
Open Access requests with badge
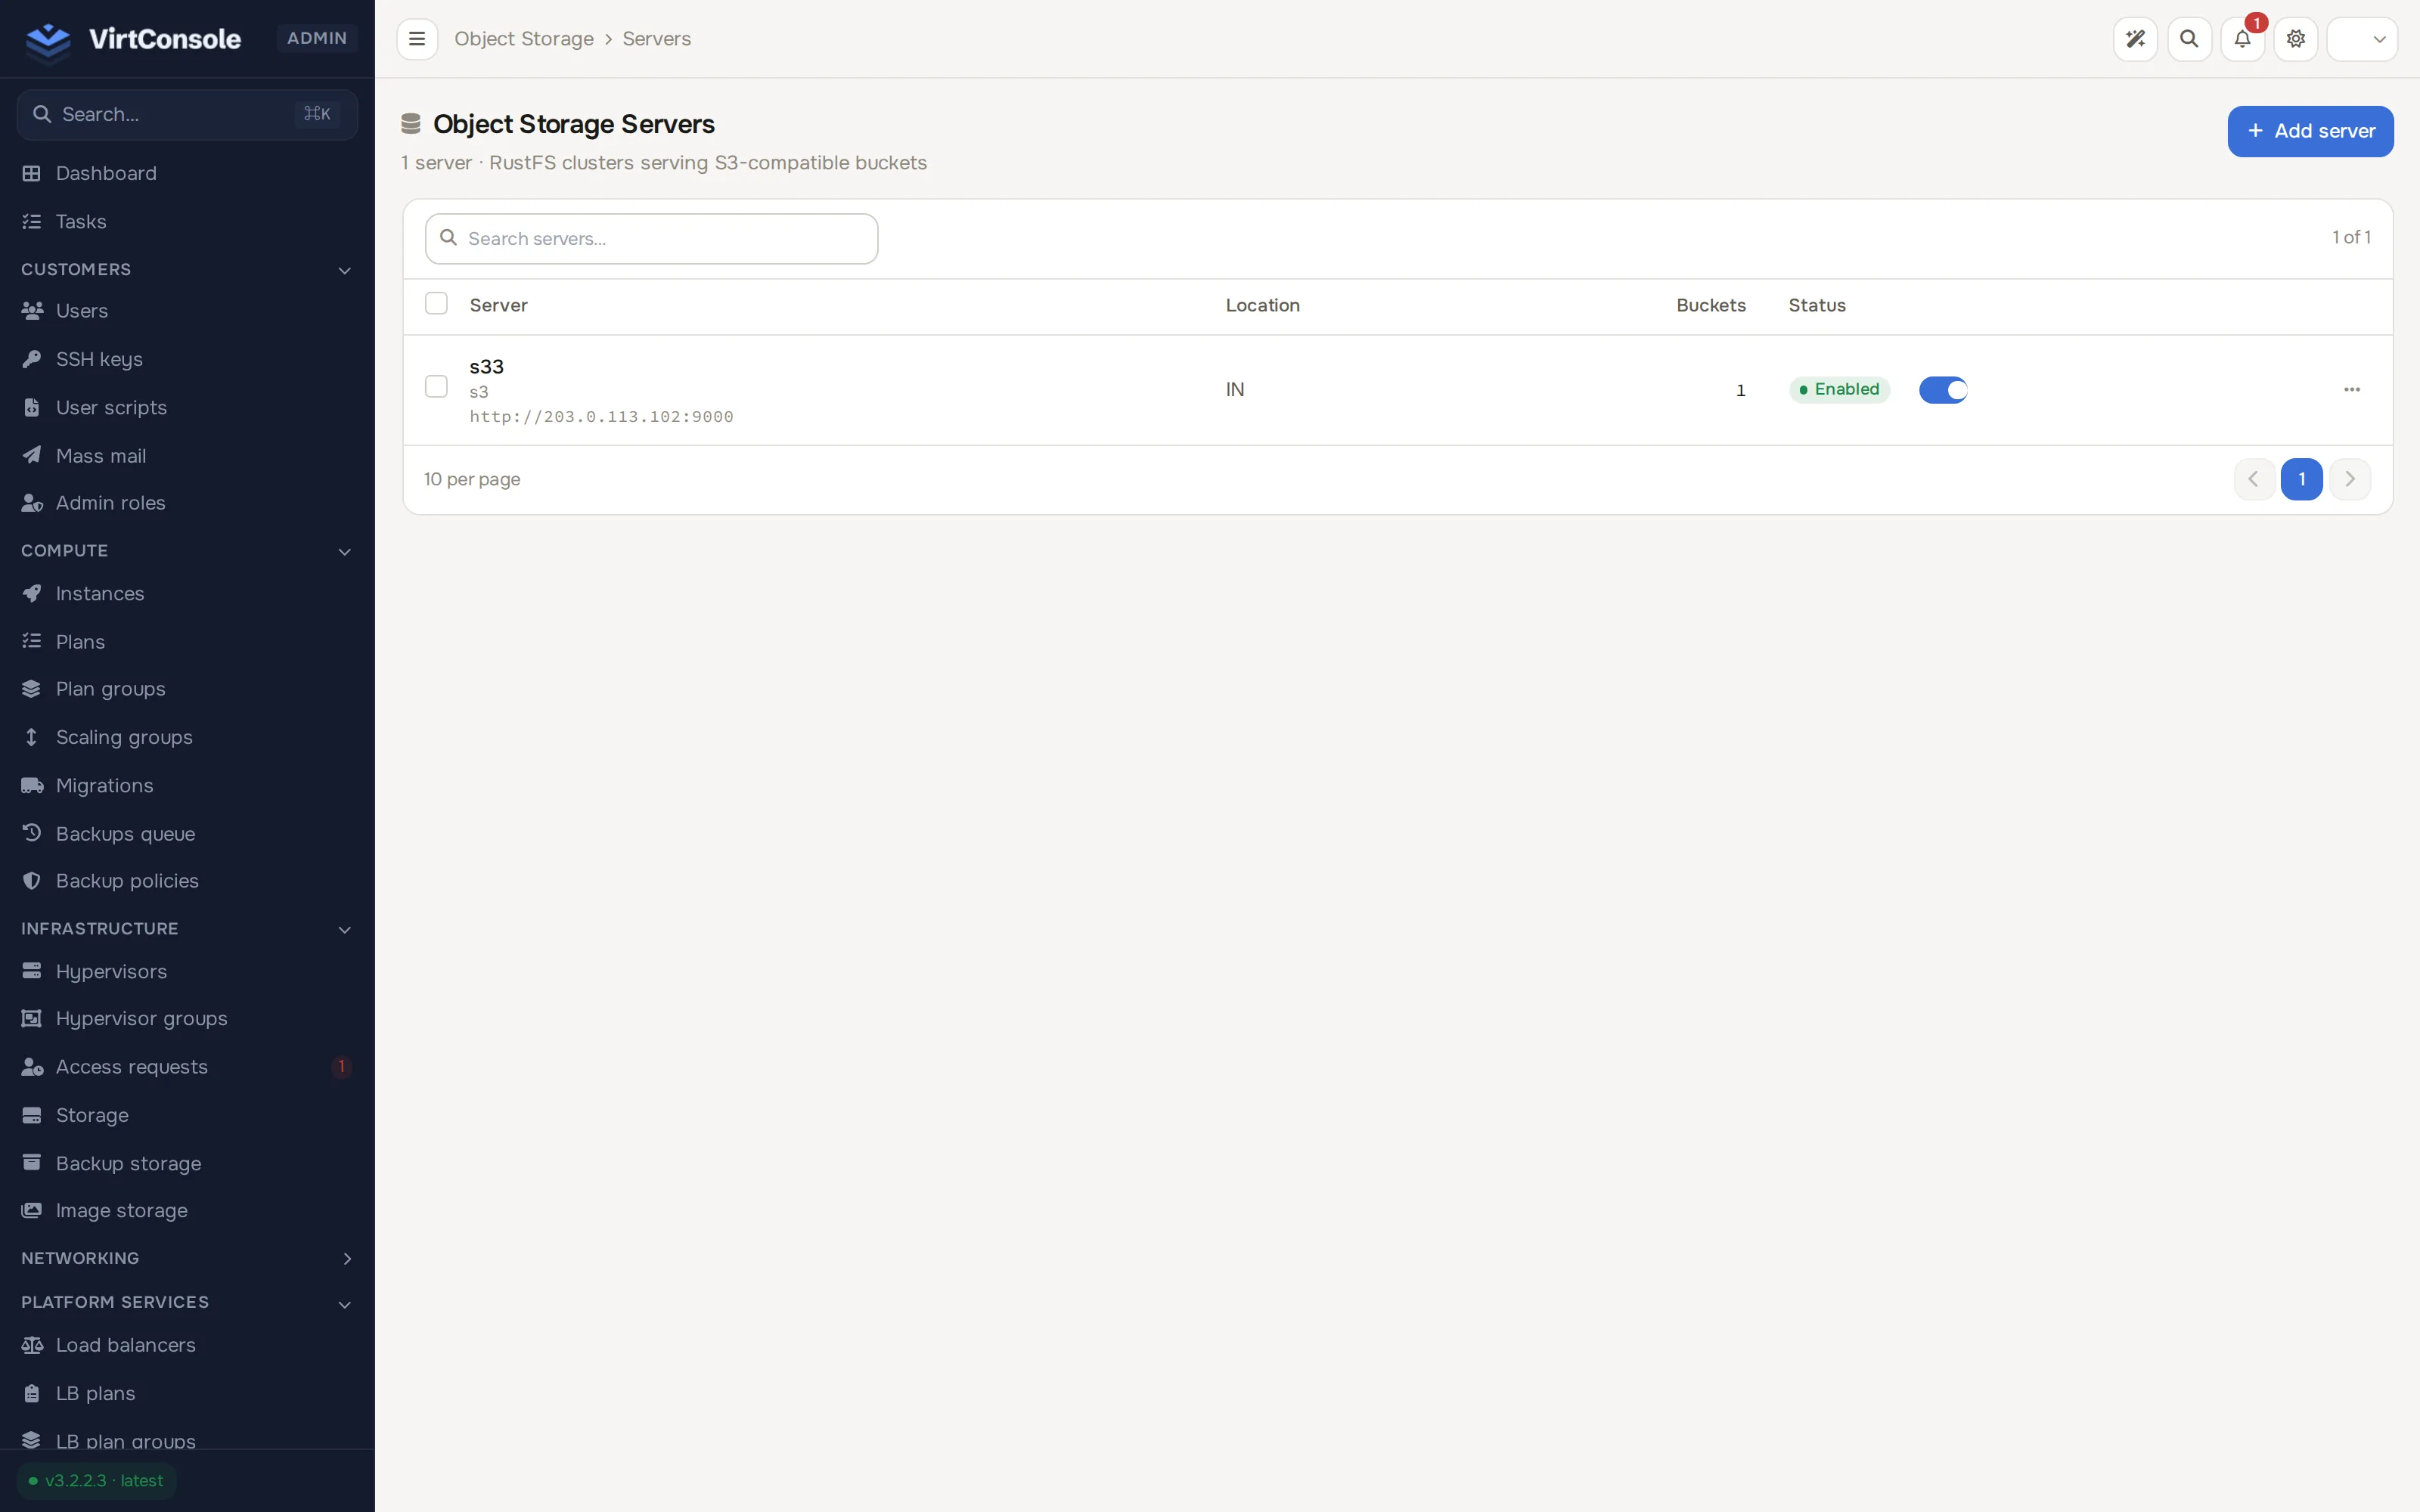pos(187,1067)
